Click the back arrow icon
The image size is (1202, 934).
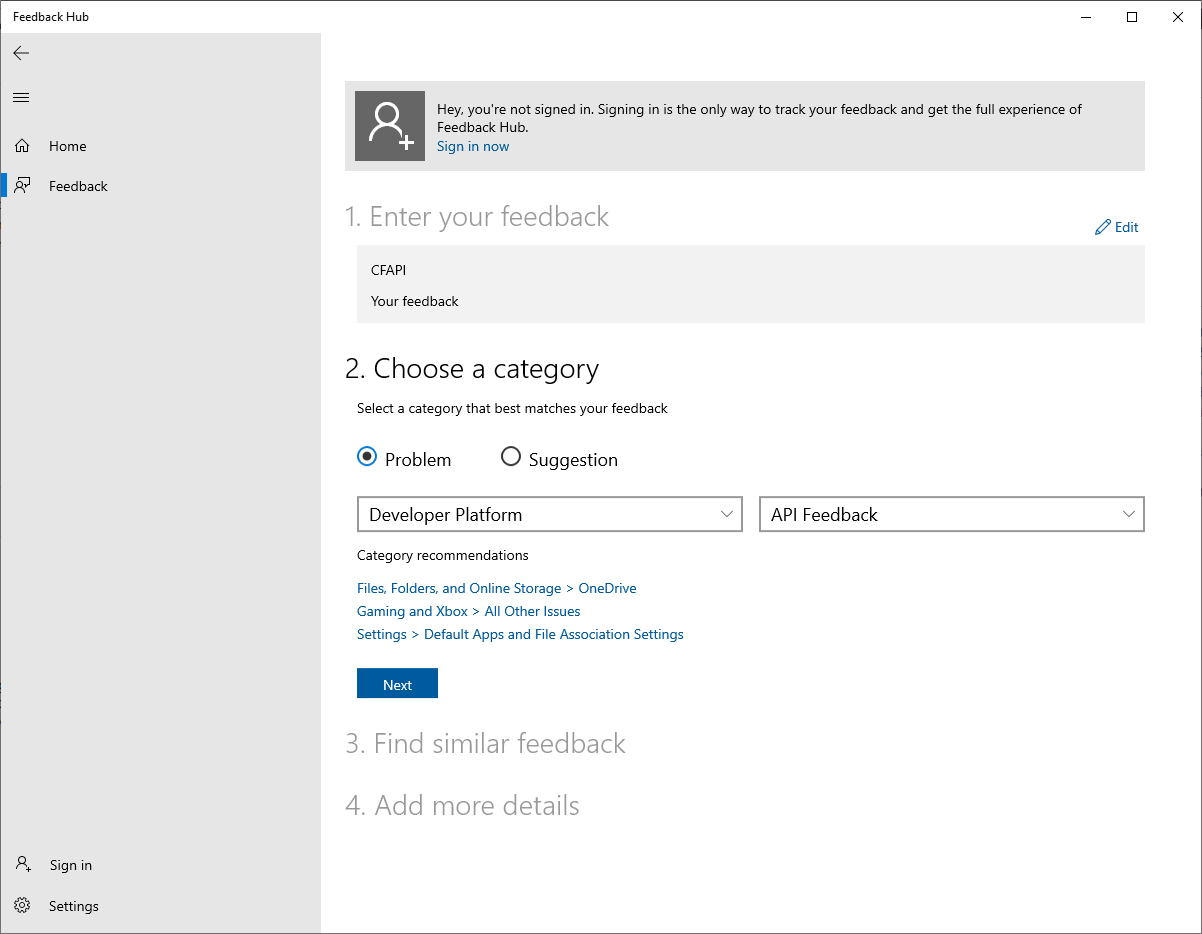[x=21, y=53]
